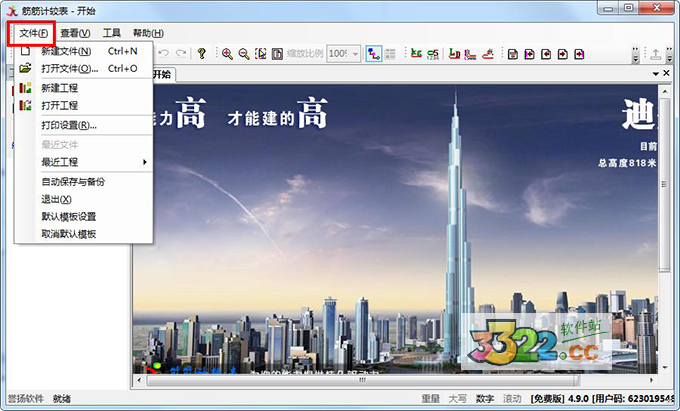Click the open folder icon next to 打开文件
This screenshot has width=680, height=411.
tap(25, 68)
